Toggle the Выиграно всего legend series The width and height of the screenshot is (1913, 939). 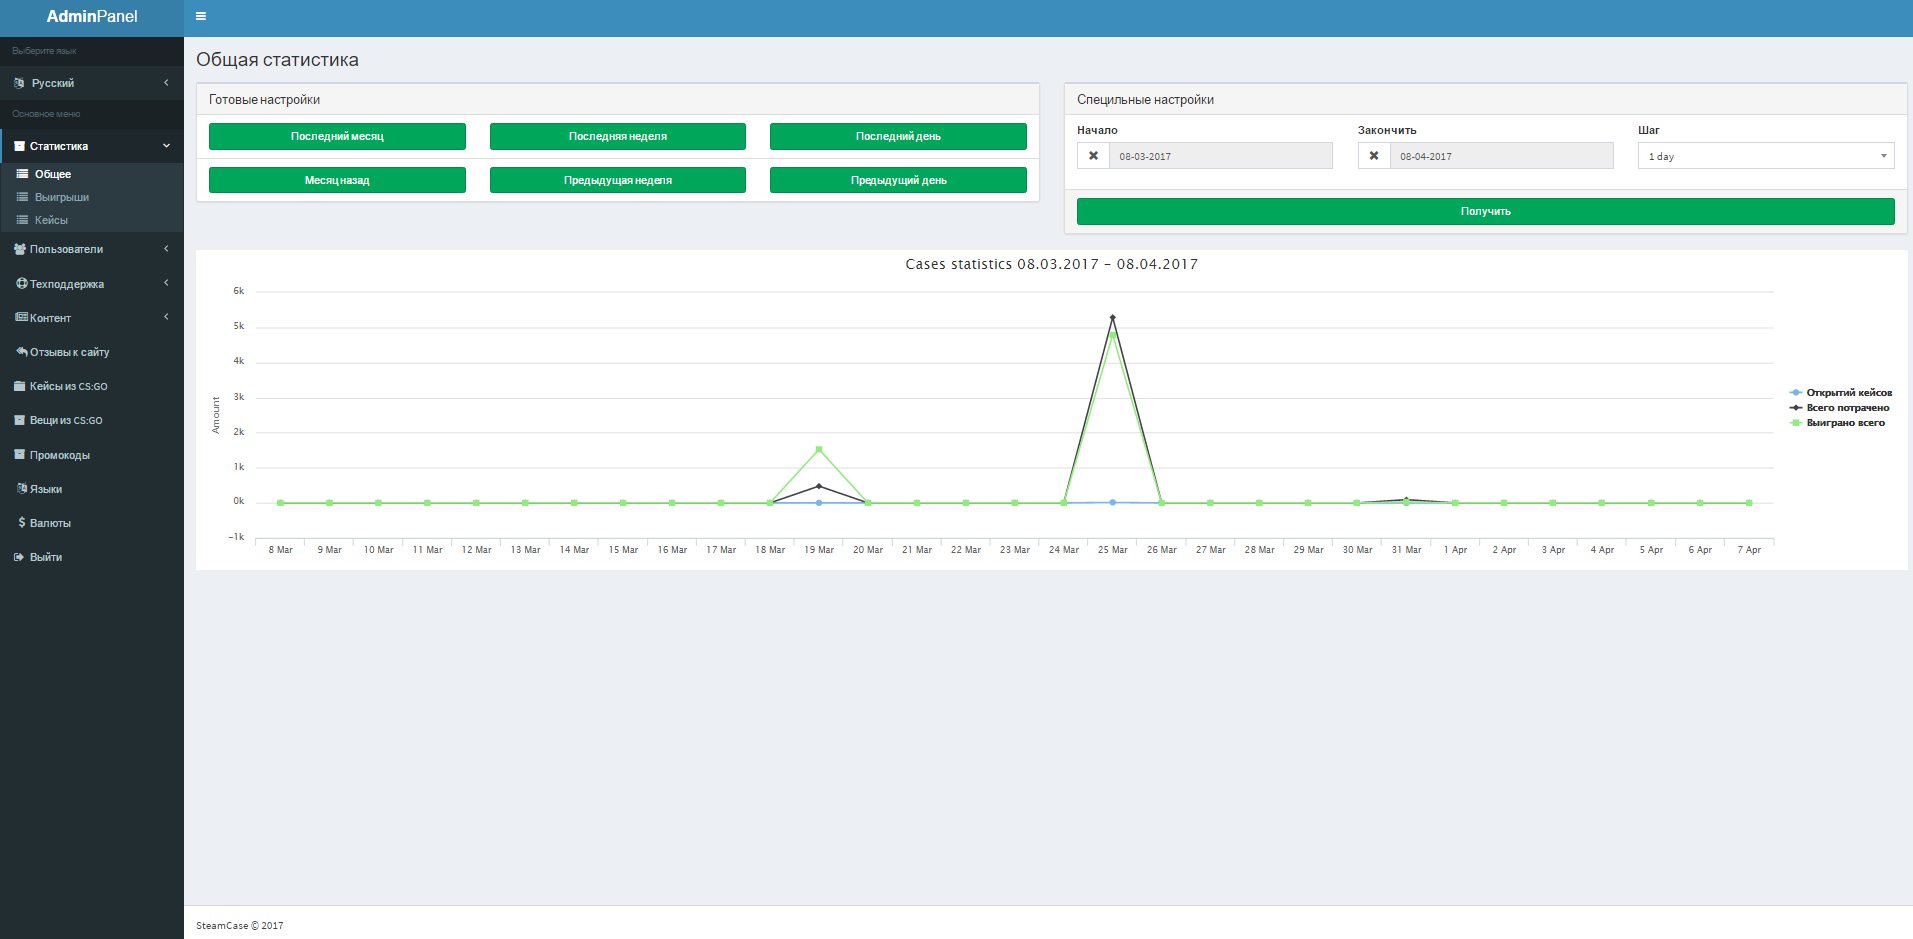1837,423
